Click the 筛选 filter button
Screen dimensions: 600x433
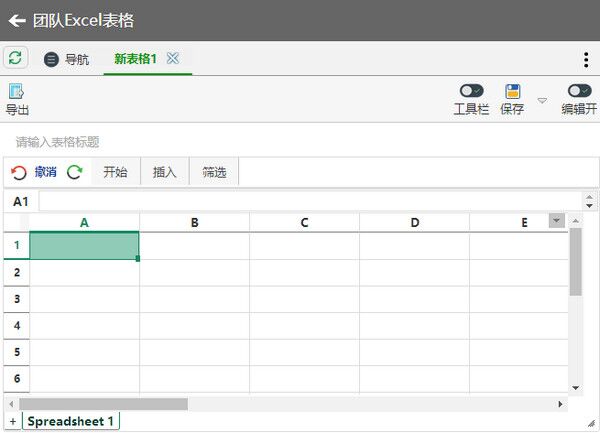pos(214,172)
